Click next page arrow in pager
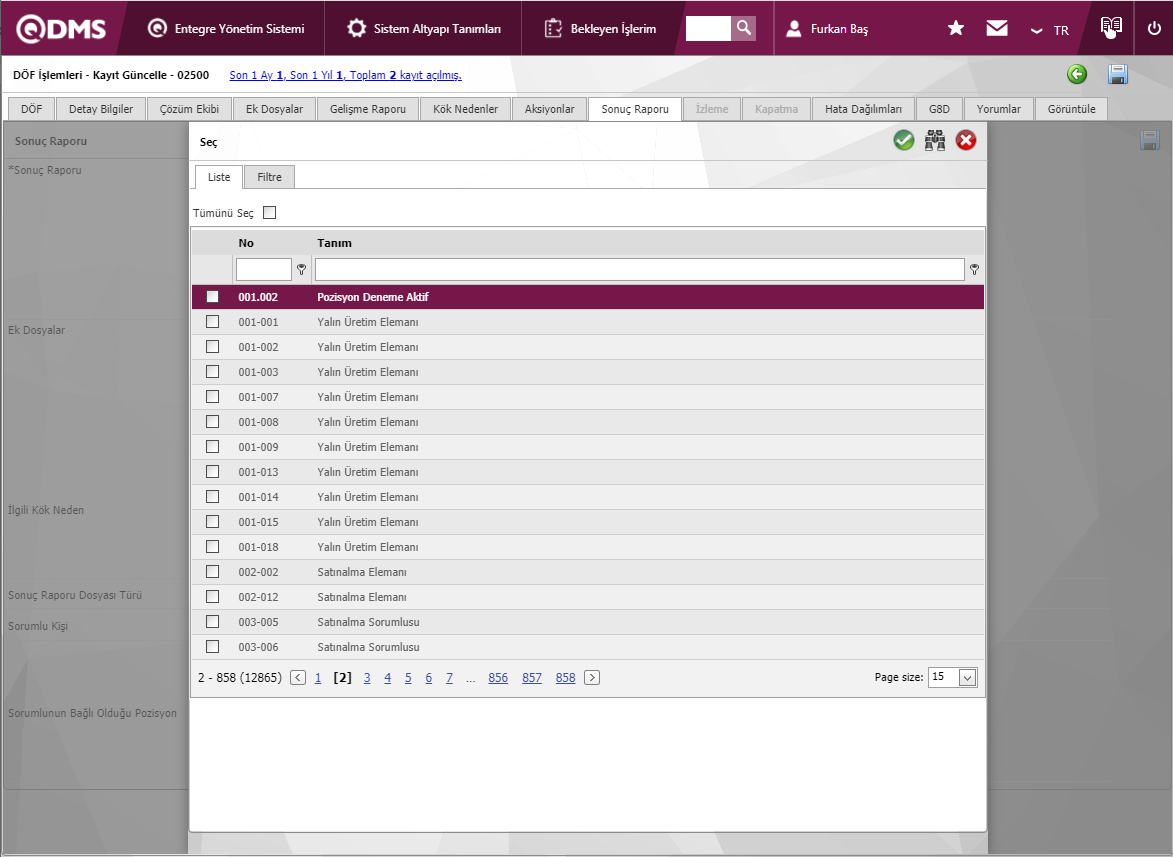 coord(592,678)
